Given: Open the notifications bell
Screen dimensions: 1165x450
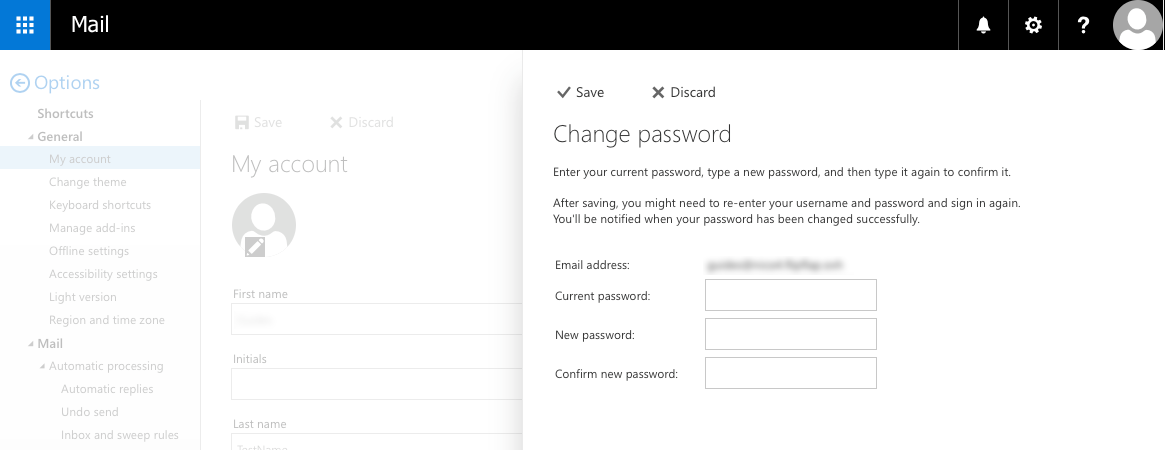Looking at the screenshot, I should (x=983, y=25).
